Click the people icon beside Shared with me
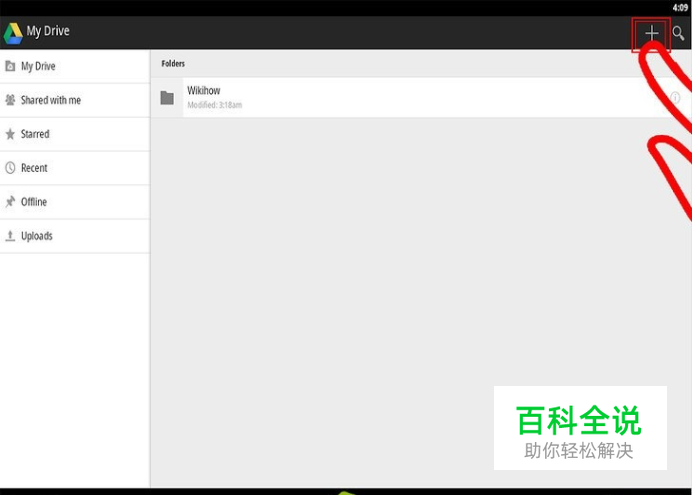The width and height of the screenshot is (692, 495). [10, 100]
